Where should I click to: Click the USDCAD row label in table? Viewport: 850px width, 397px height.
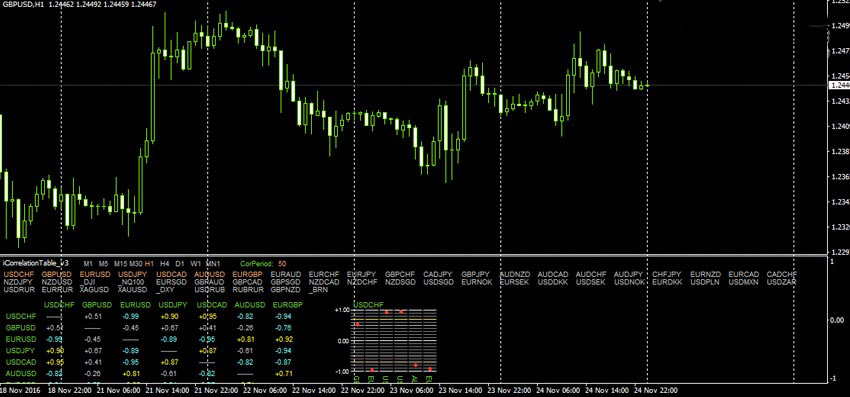click(x=21, y=362)
